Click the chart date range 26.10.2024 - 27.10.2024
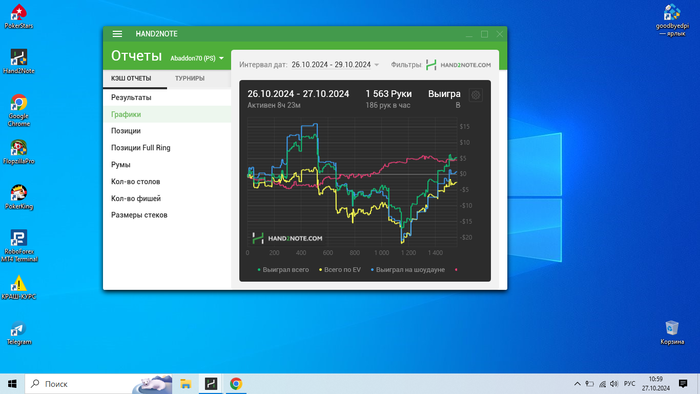The height and width of the screenshot is (394, 700). point(298,94)
